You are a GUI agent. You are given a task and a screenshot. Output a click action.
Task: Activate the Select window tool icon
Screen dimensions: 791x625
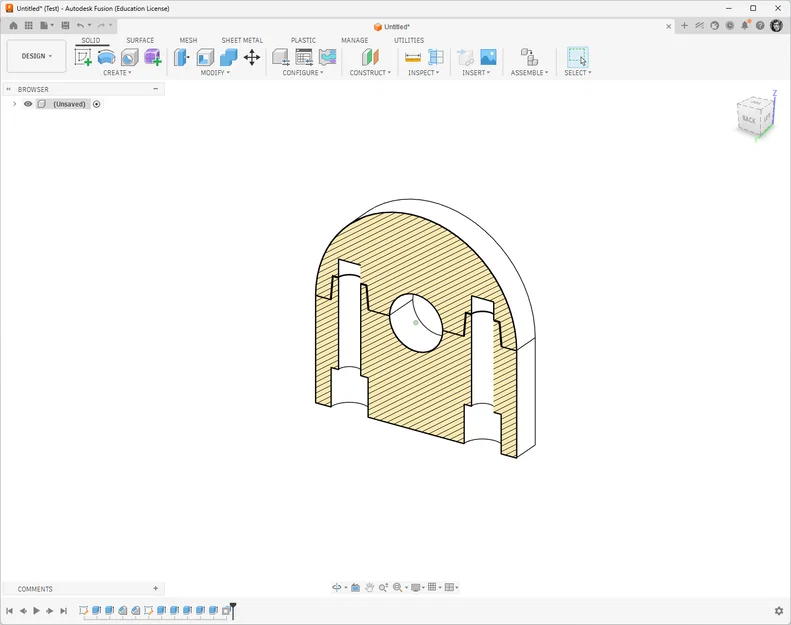pos(577,57)
